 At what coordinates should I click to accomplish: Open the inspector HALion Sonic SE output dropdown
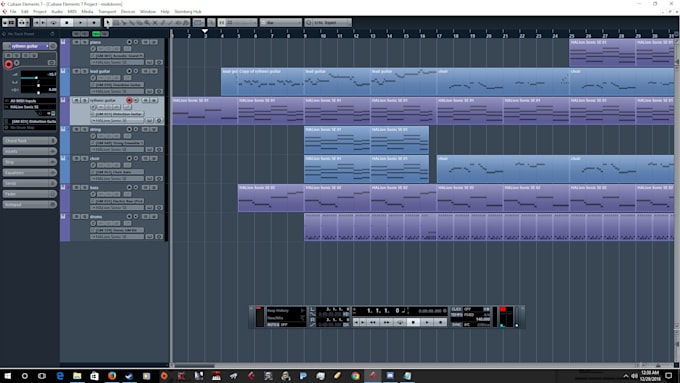coord(30,107)
